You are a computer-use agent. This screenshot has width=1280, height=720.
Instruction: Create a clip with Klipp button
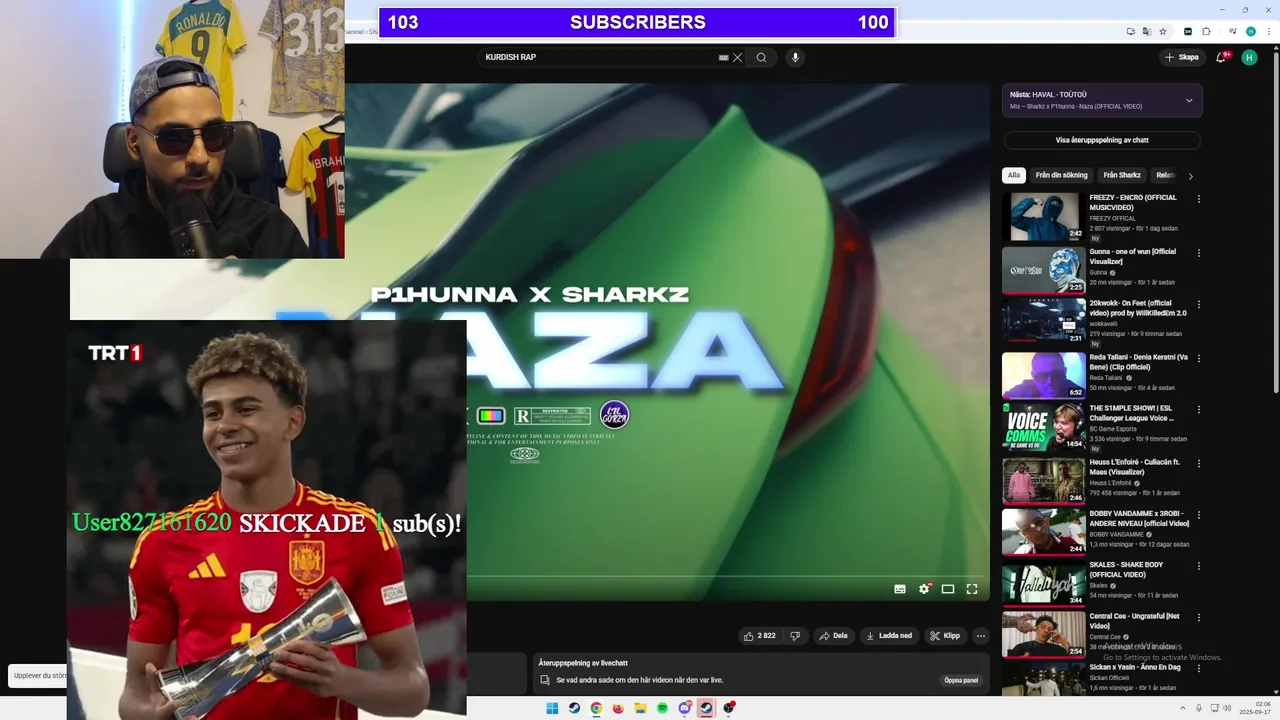[x=945, y=635]
